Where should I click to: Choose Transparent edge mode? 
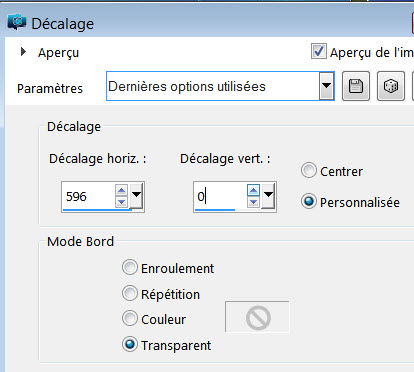[130, 344]
